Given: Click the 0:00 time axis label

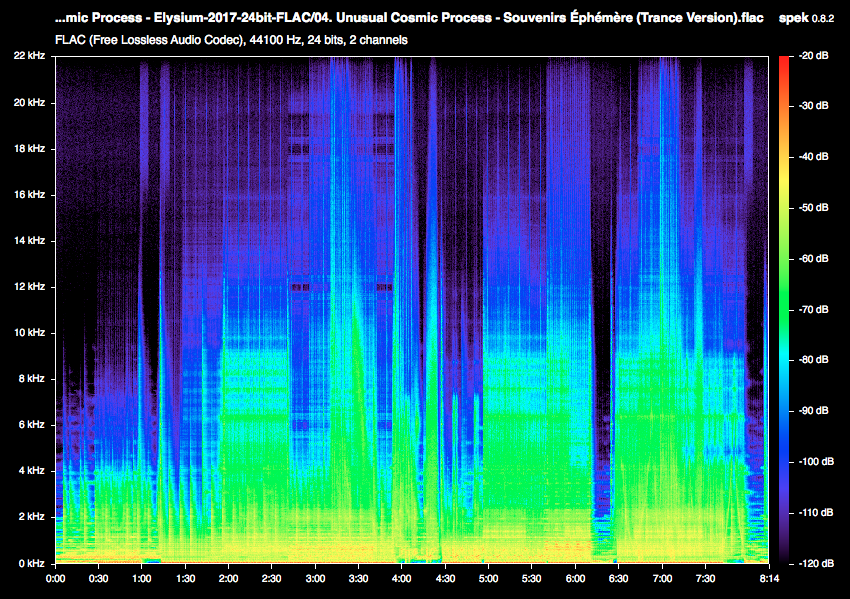Looking at the screenshot, I should click(x=55, y=578).
